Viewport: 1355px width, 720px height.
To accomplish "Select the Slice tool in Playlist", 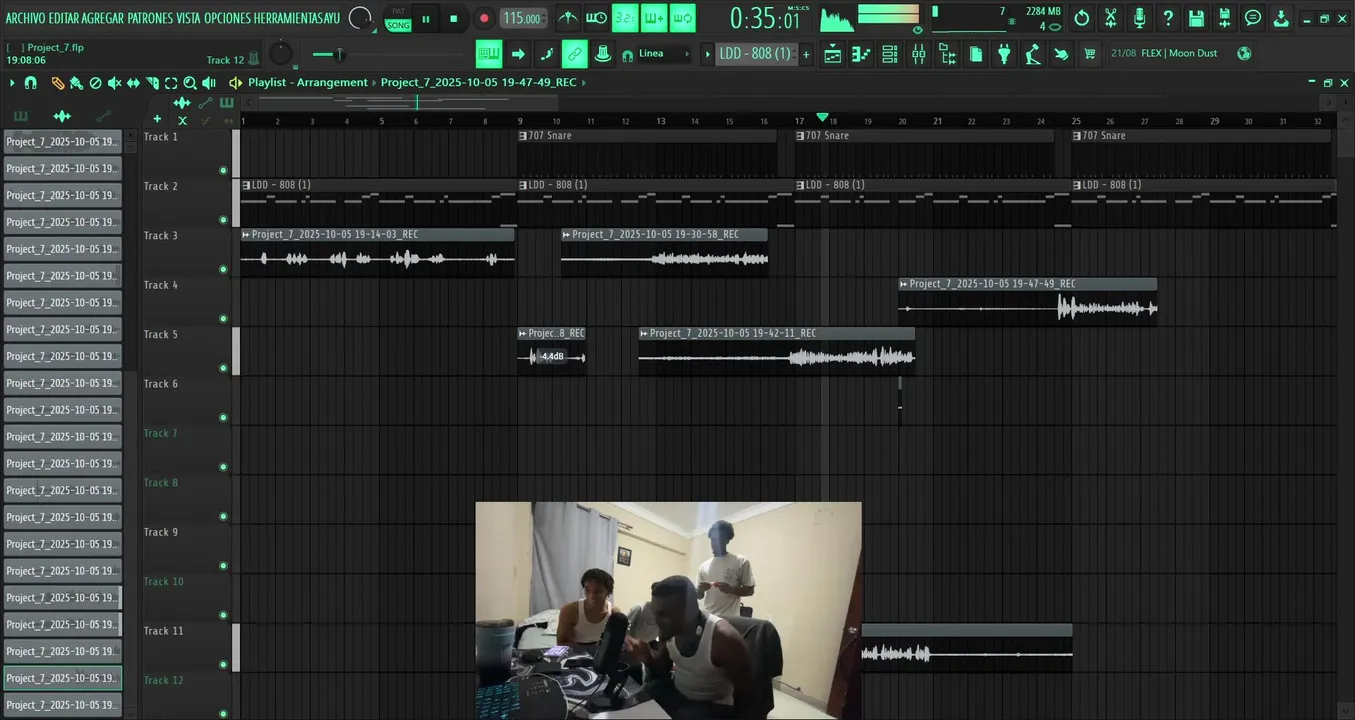I will pyautogui.click(x=152, y=83).
